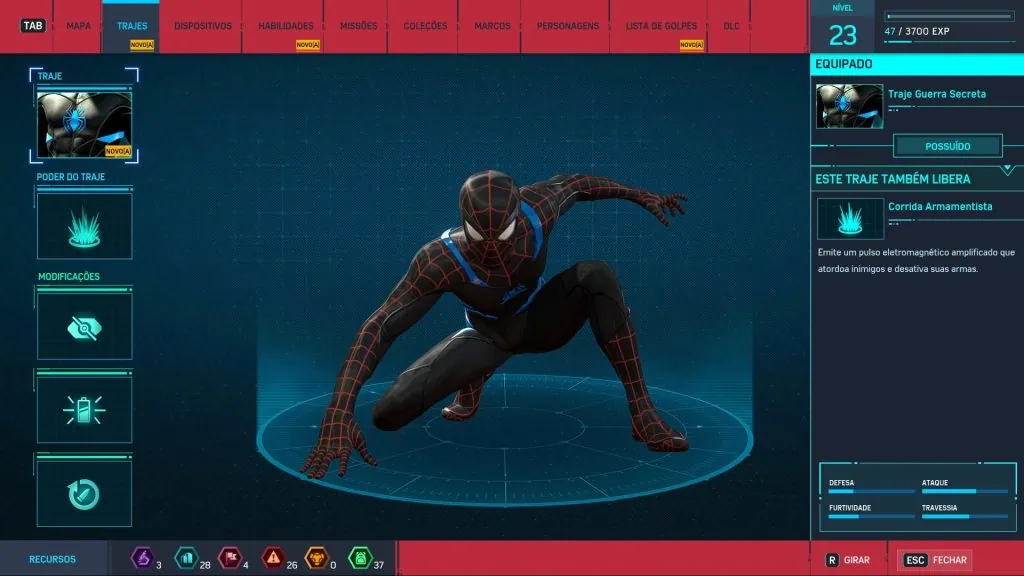Click the Traje Guerra Secreta name text
The width and height of the screenshot is (1024, 576).
click(x=936, y=94)
